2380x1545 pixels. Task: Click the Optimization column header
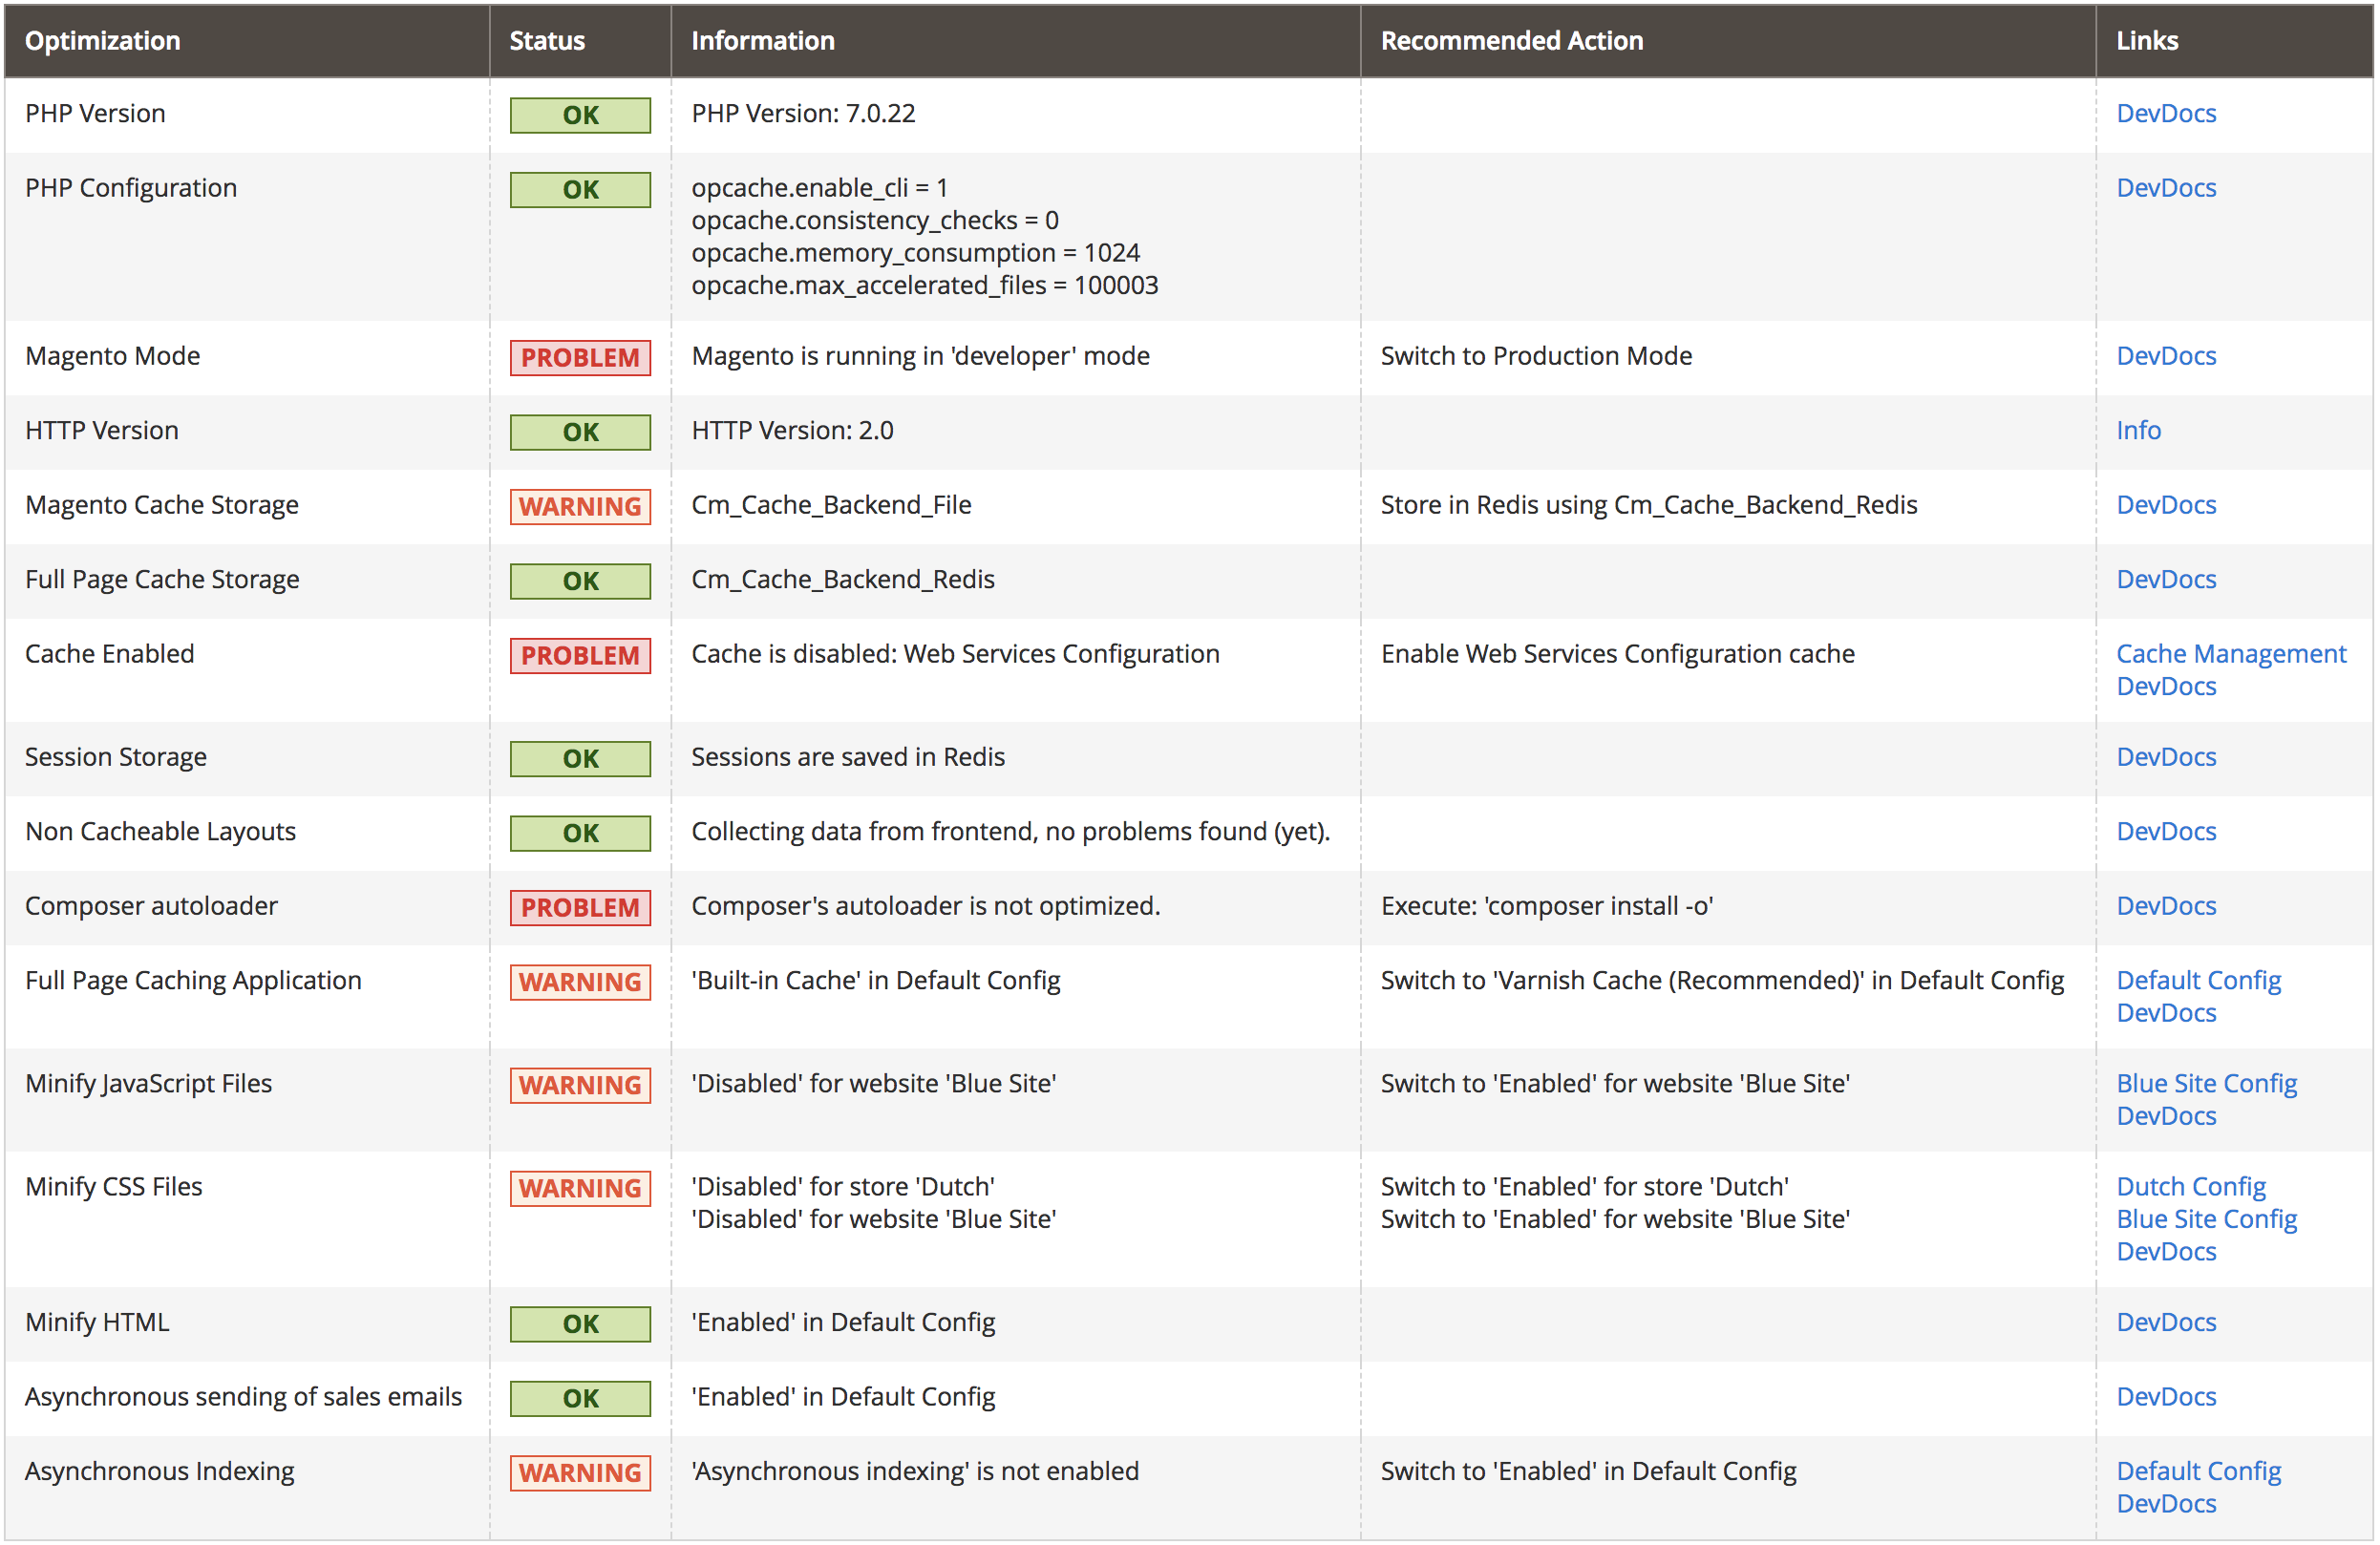point(103,40)
